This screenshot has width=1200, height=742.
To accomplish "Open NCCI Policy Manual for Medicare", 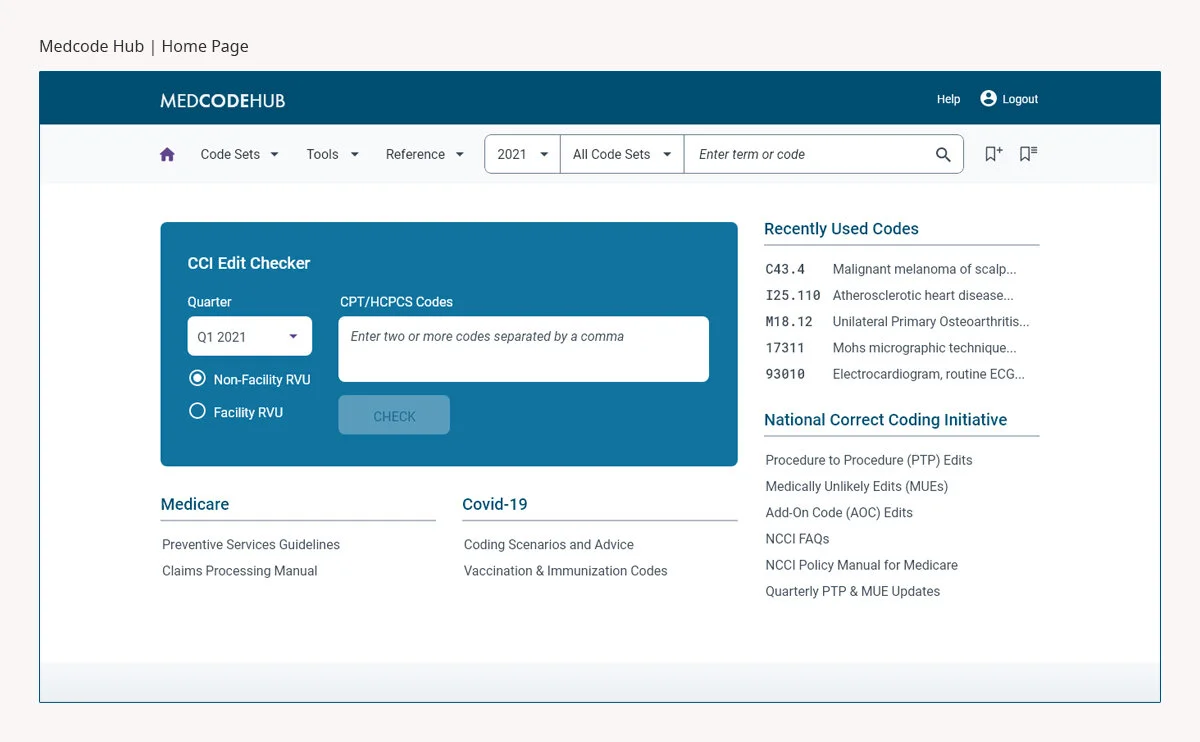I will point(861,565).
